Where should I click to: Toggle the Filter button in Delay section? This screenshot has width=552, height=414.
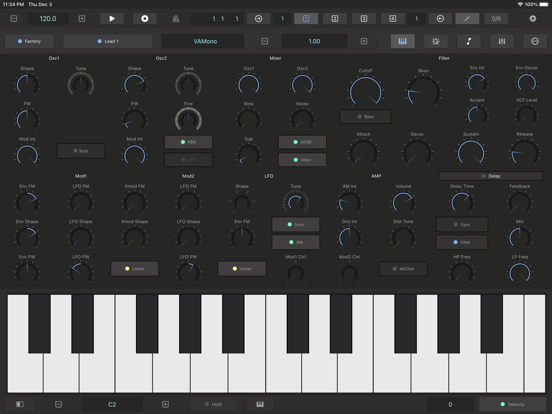click(x=462, y=242)
